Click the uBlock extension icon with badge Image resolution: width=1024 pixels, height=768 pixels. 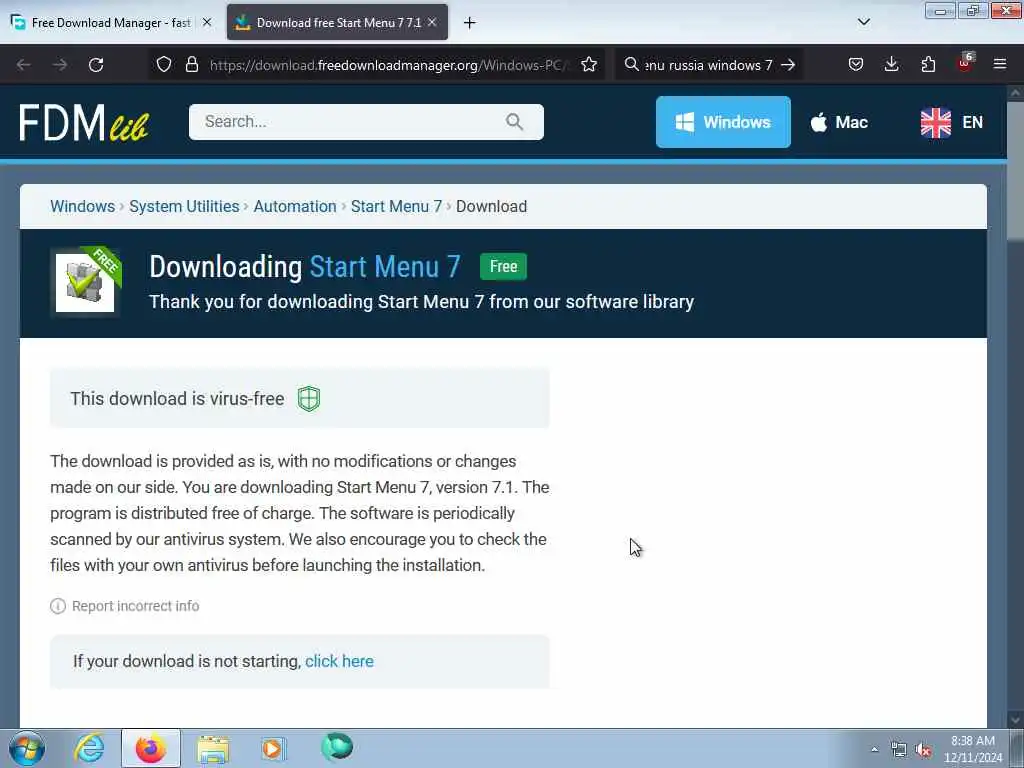click(x=965, y=63)
